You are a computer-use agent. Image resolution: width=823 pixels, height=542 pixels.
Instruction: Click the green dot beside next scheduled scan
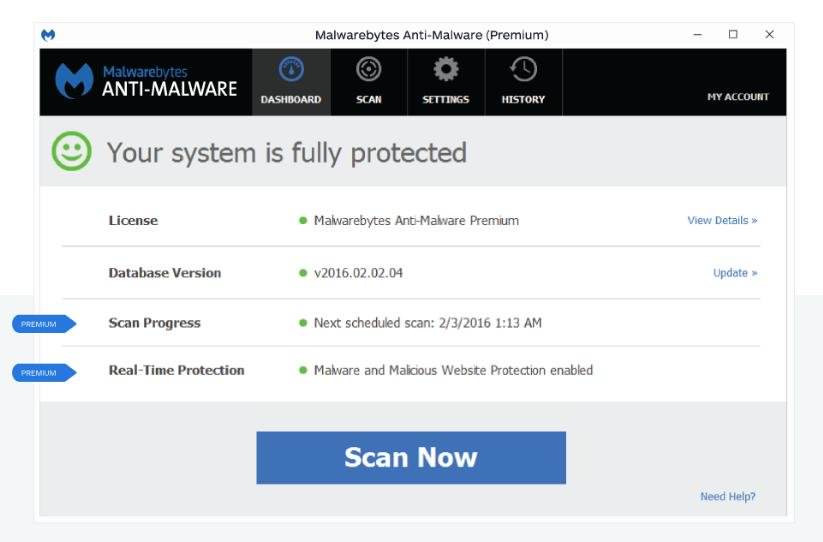pos(303,323)
